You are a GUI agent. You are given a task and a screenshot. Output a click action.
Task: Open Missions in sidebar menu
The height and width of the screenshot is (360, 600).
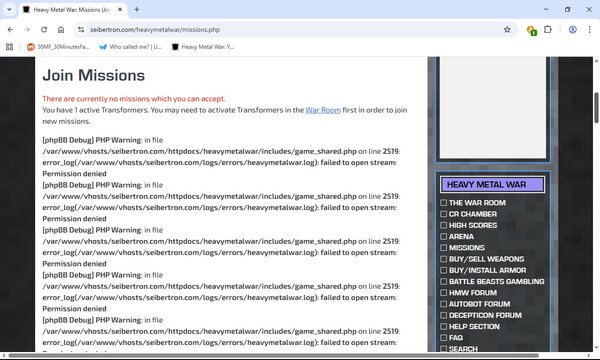click(466, 248)
